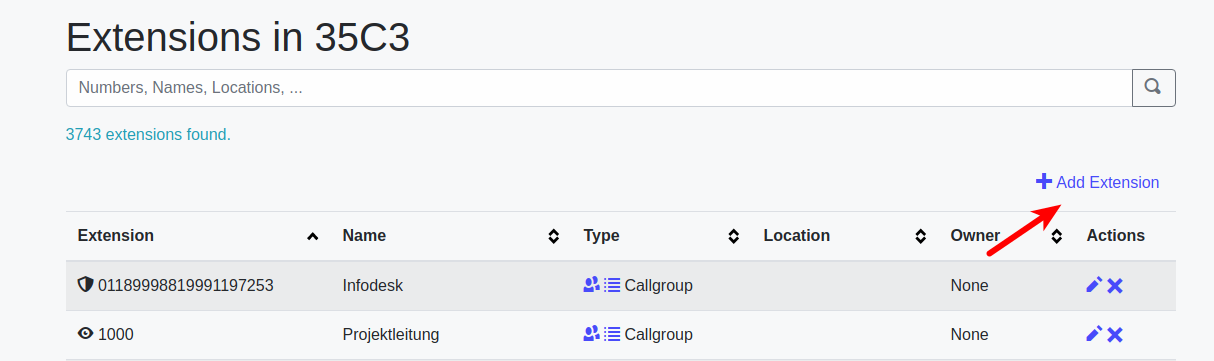
Task: Sort by Extension column arrow
Action: [313, 236]
